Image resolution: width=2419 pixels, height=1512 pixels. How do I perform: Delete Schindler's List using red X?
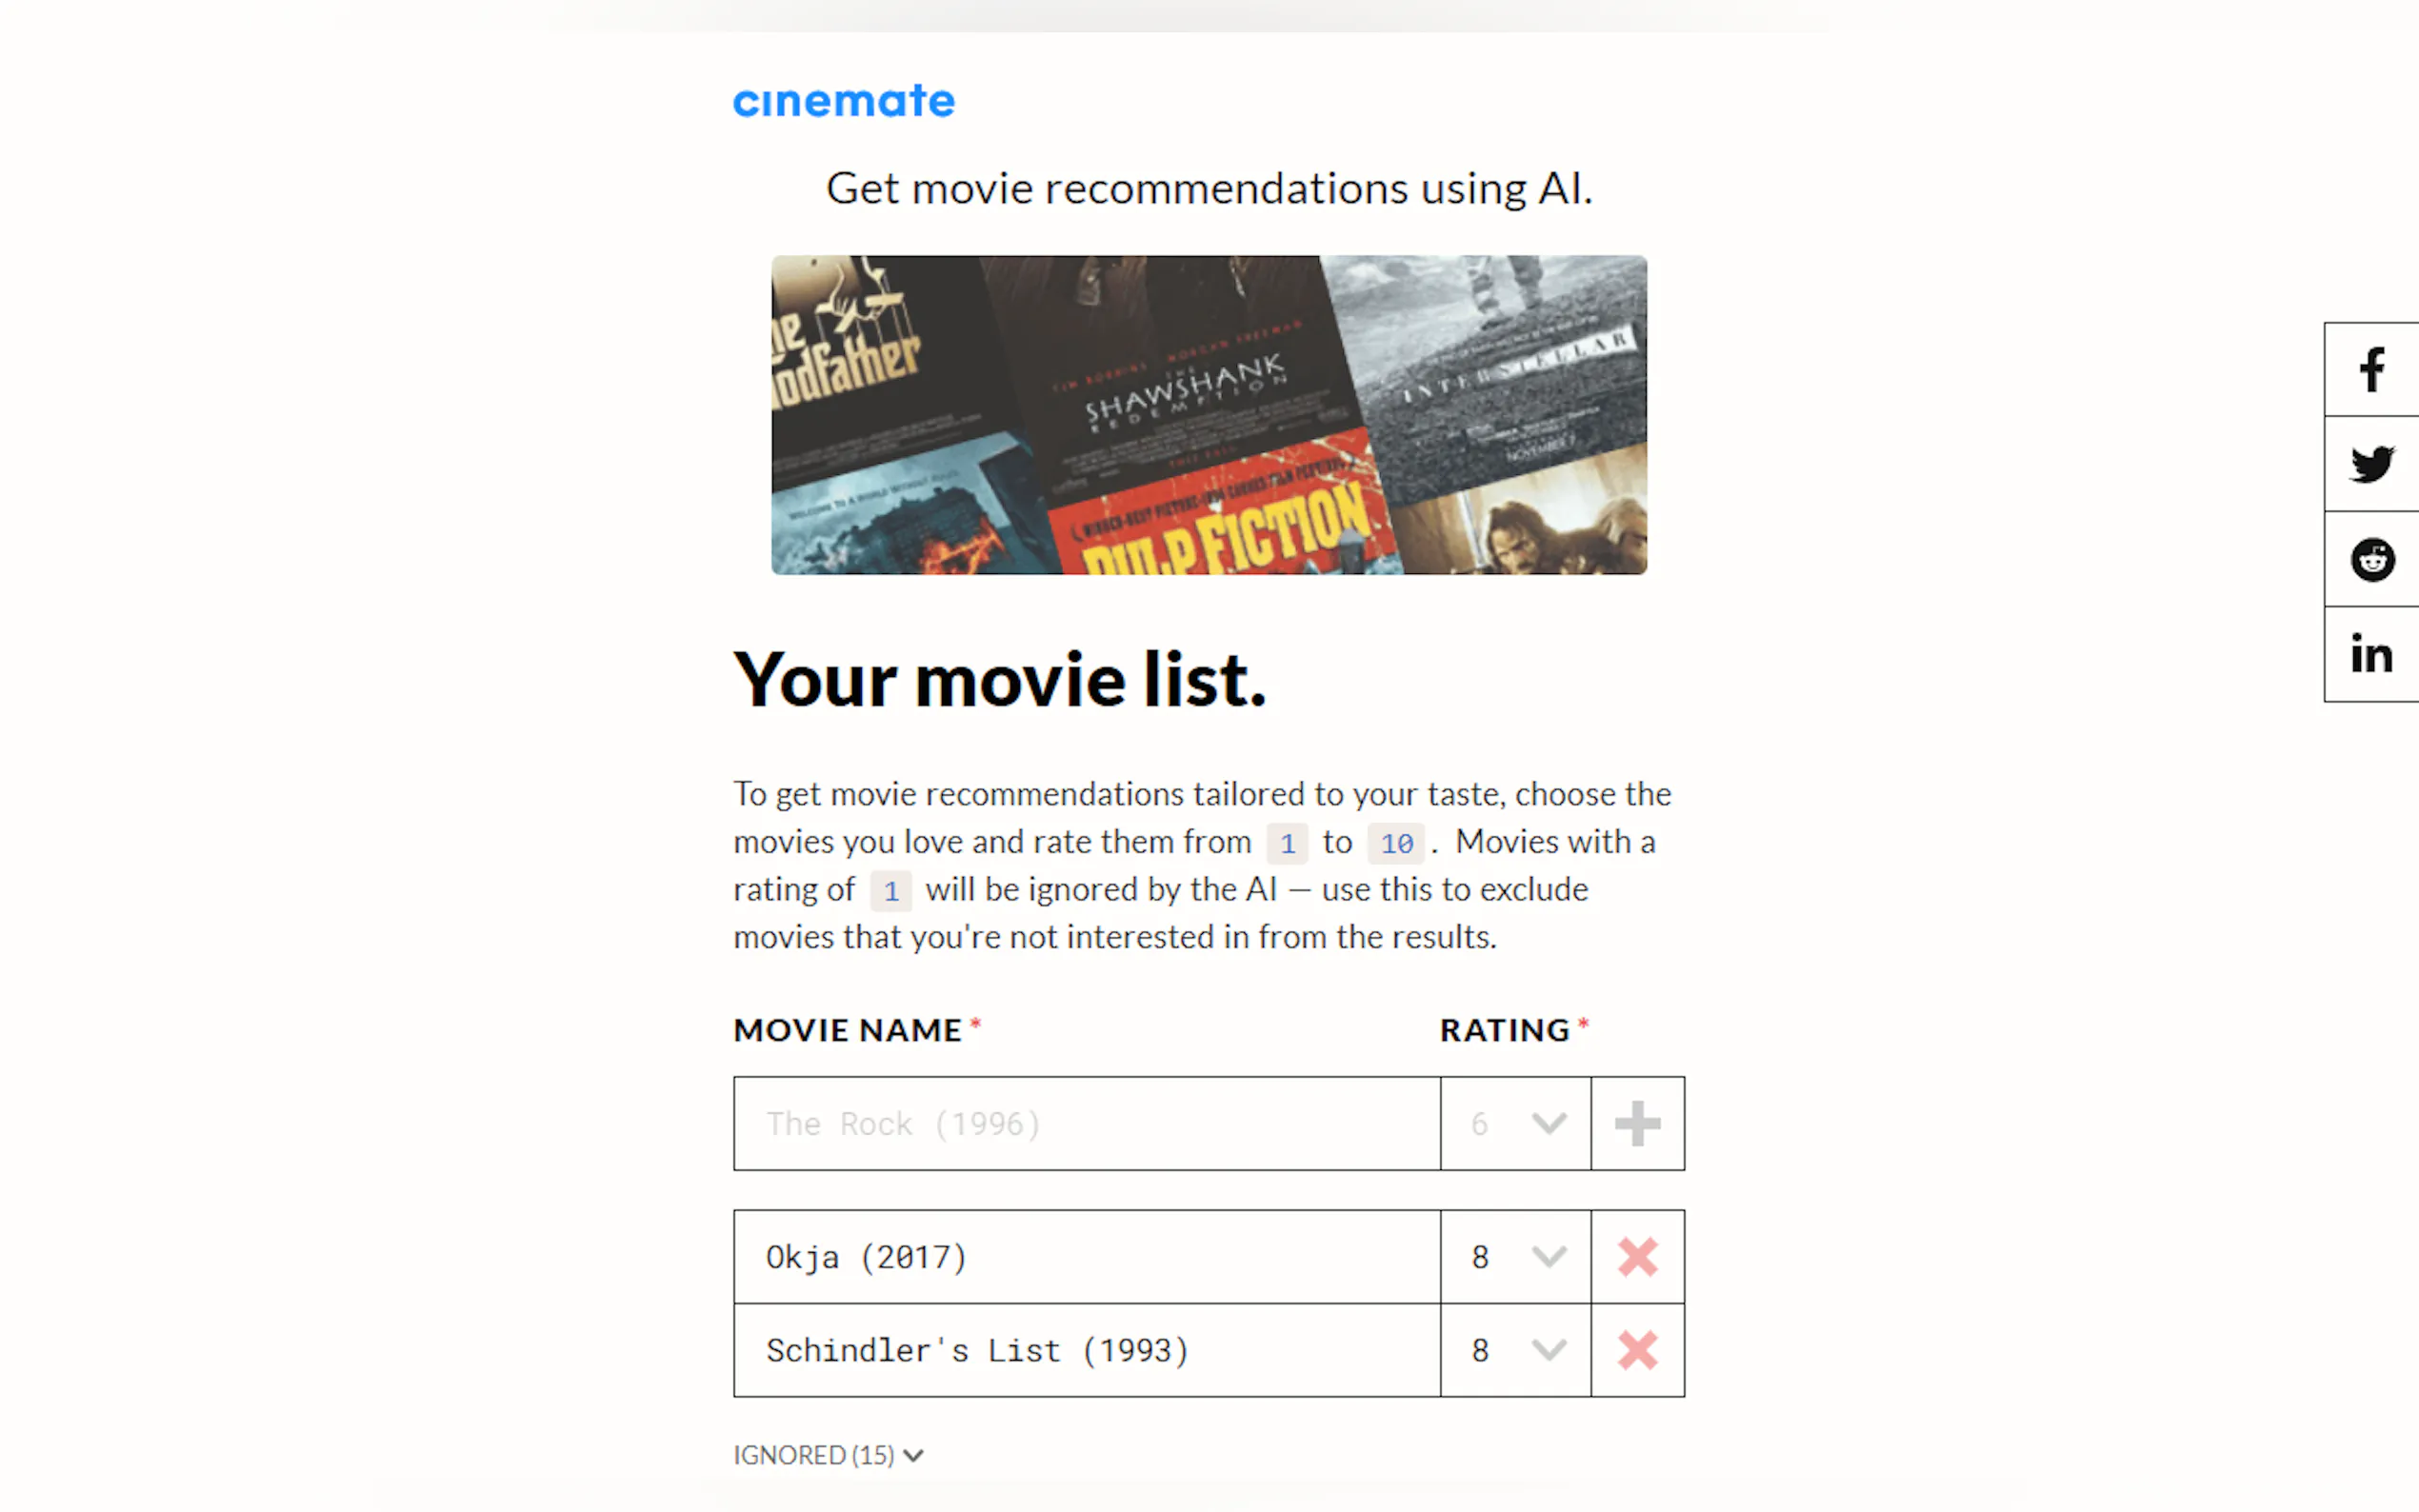coord(1637,1350)
